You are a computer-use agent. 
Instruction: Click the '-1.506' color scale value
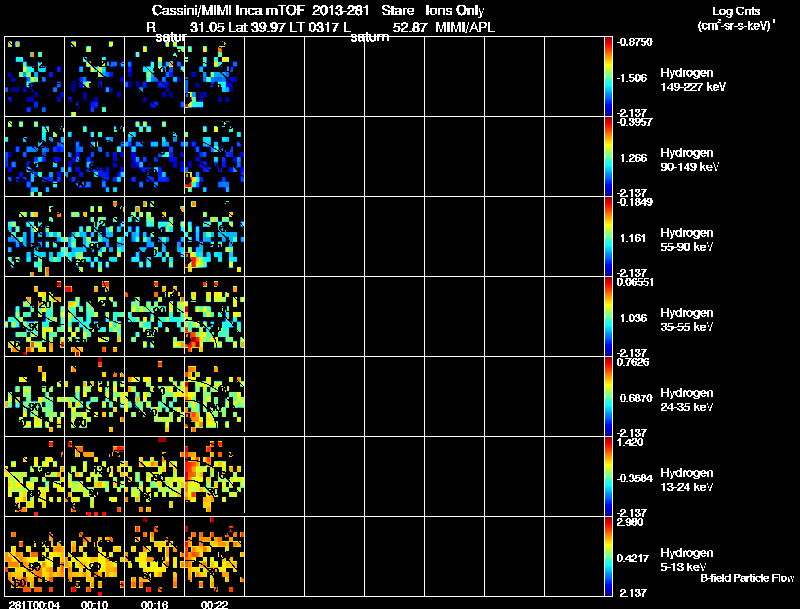pos(632,78)
